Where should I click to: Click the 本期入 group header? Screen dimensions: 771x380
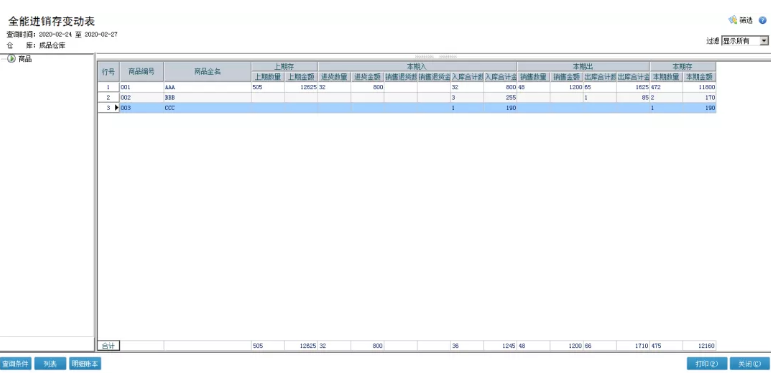[x=417, y=66]
